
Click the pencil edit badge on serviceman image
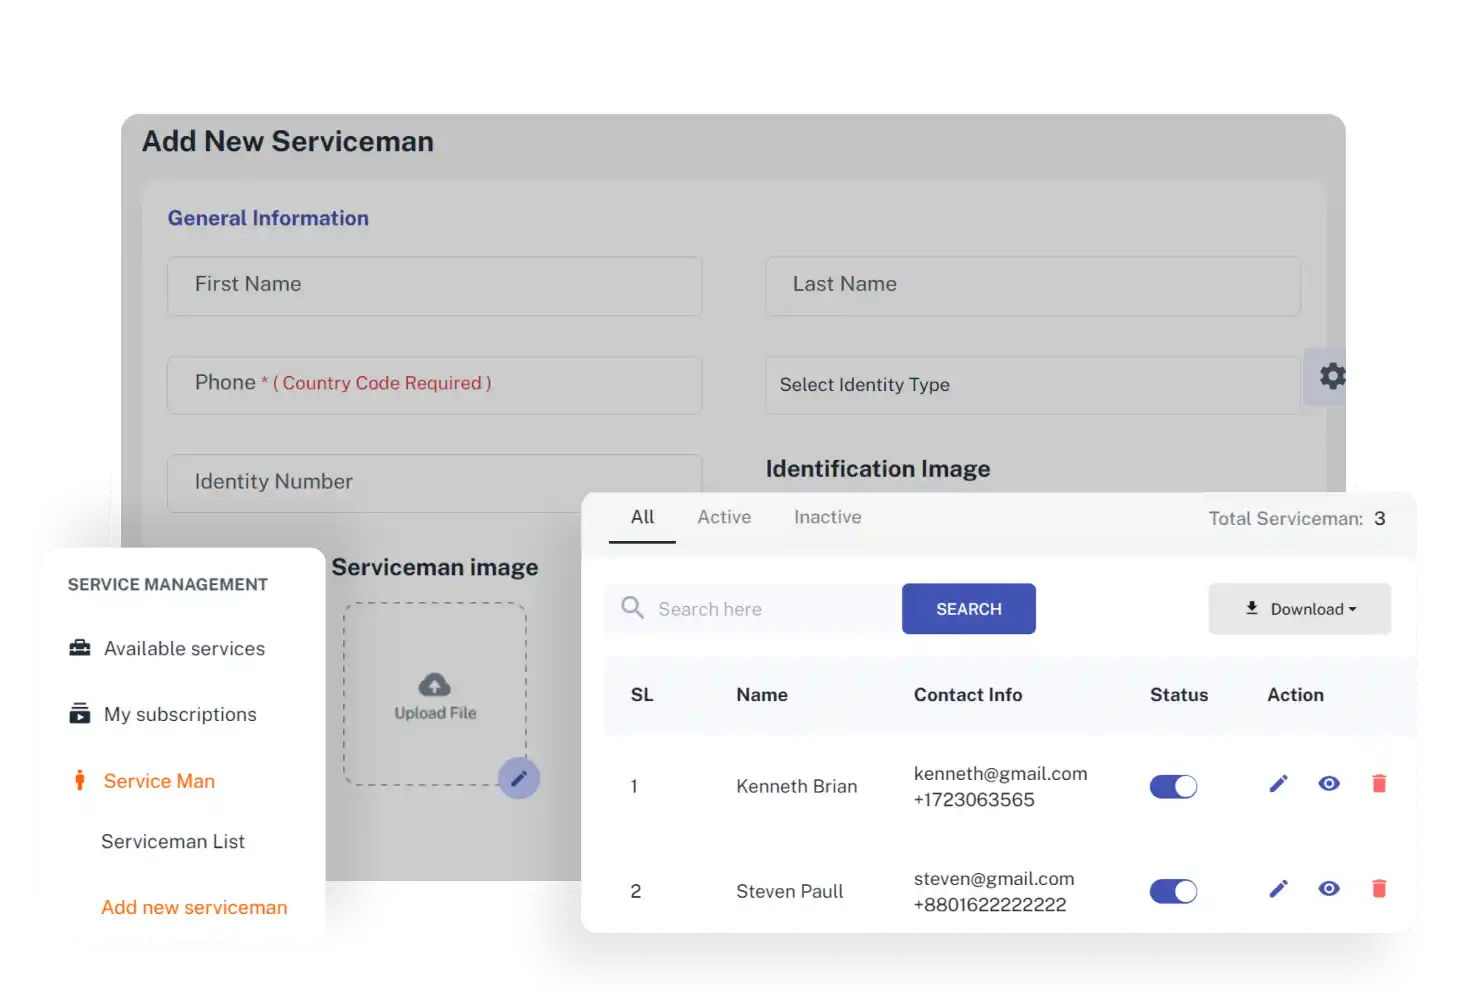tap(519, 778)
